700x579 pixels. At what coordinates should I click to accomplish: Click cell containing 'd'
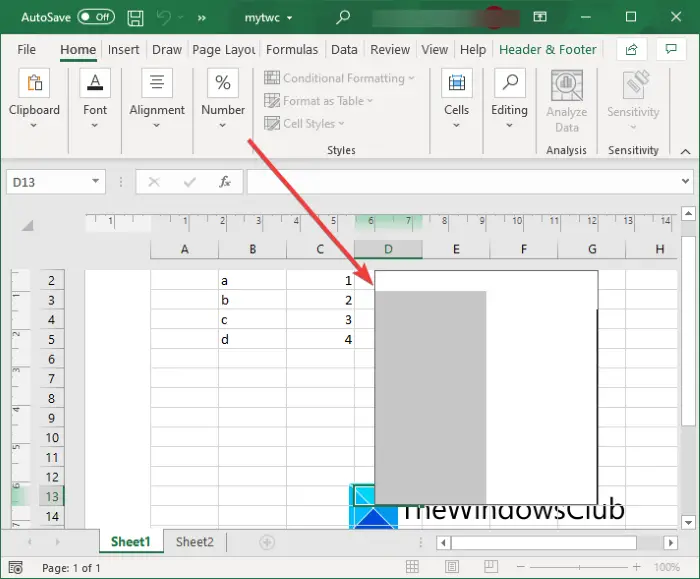[x=253, y=339]
